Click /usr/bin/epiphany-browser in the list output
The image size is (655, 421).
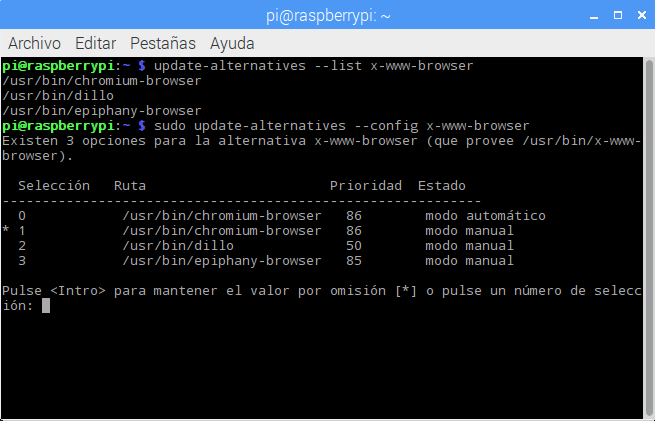pos(102,111)
